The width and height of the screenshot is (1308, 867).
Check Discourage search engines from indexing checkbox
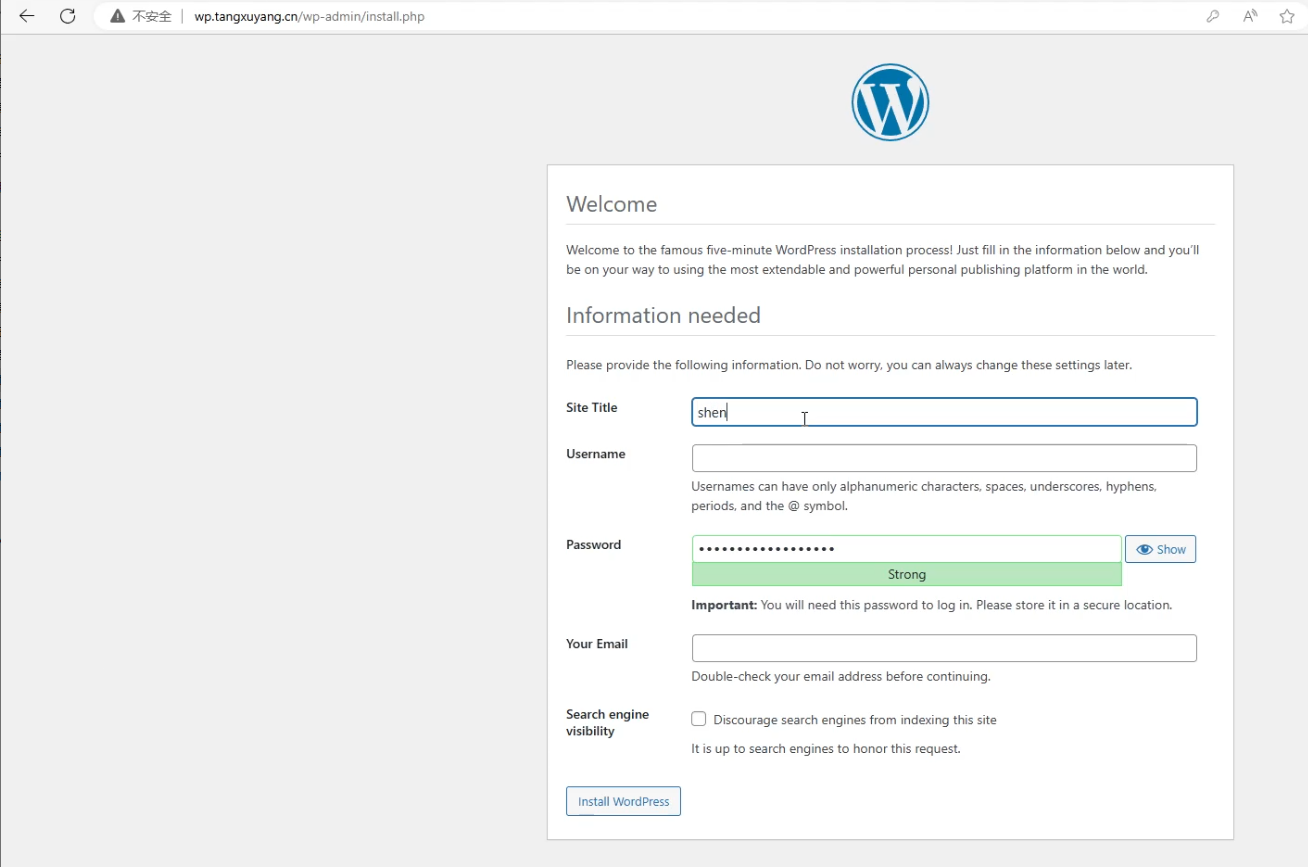click(x=699, y=719)
